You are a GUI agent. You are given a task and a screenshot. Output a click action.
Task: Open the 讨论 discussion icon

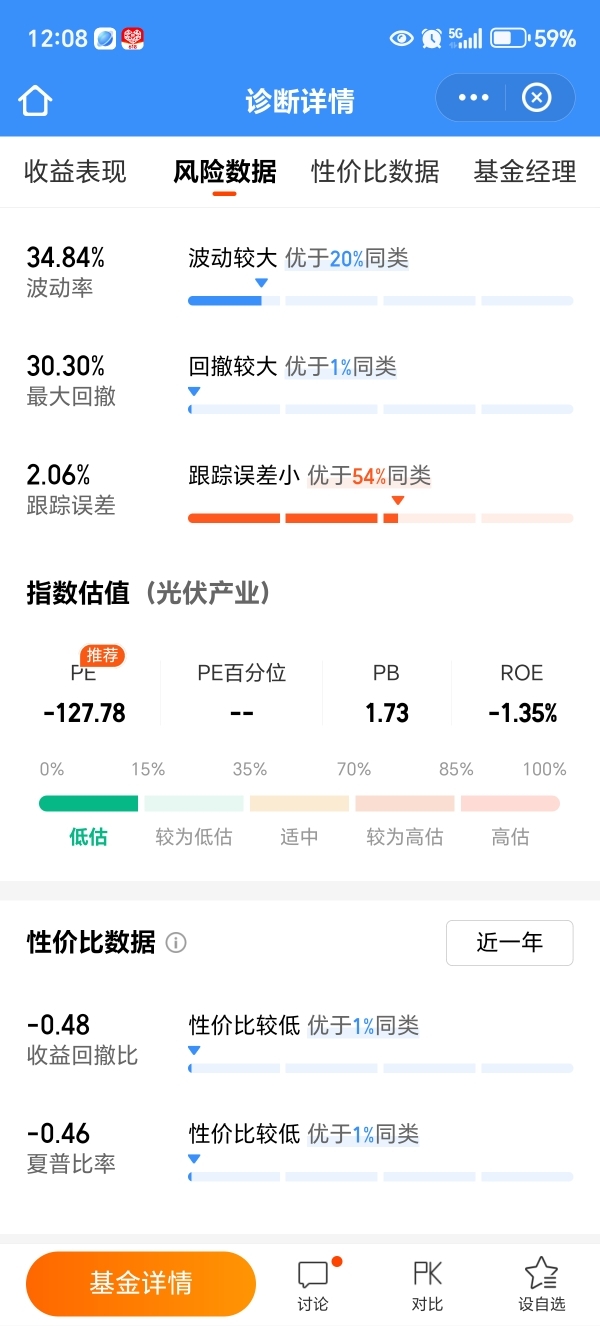point(313,1285)
